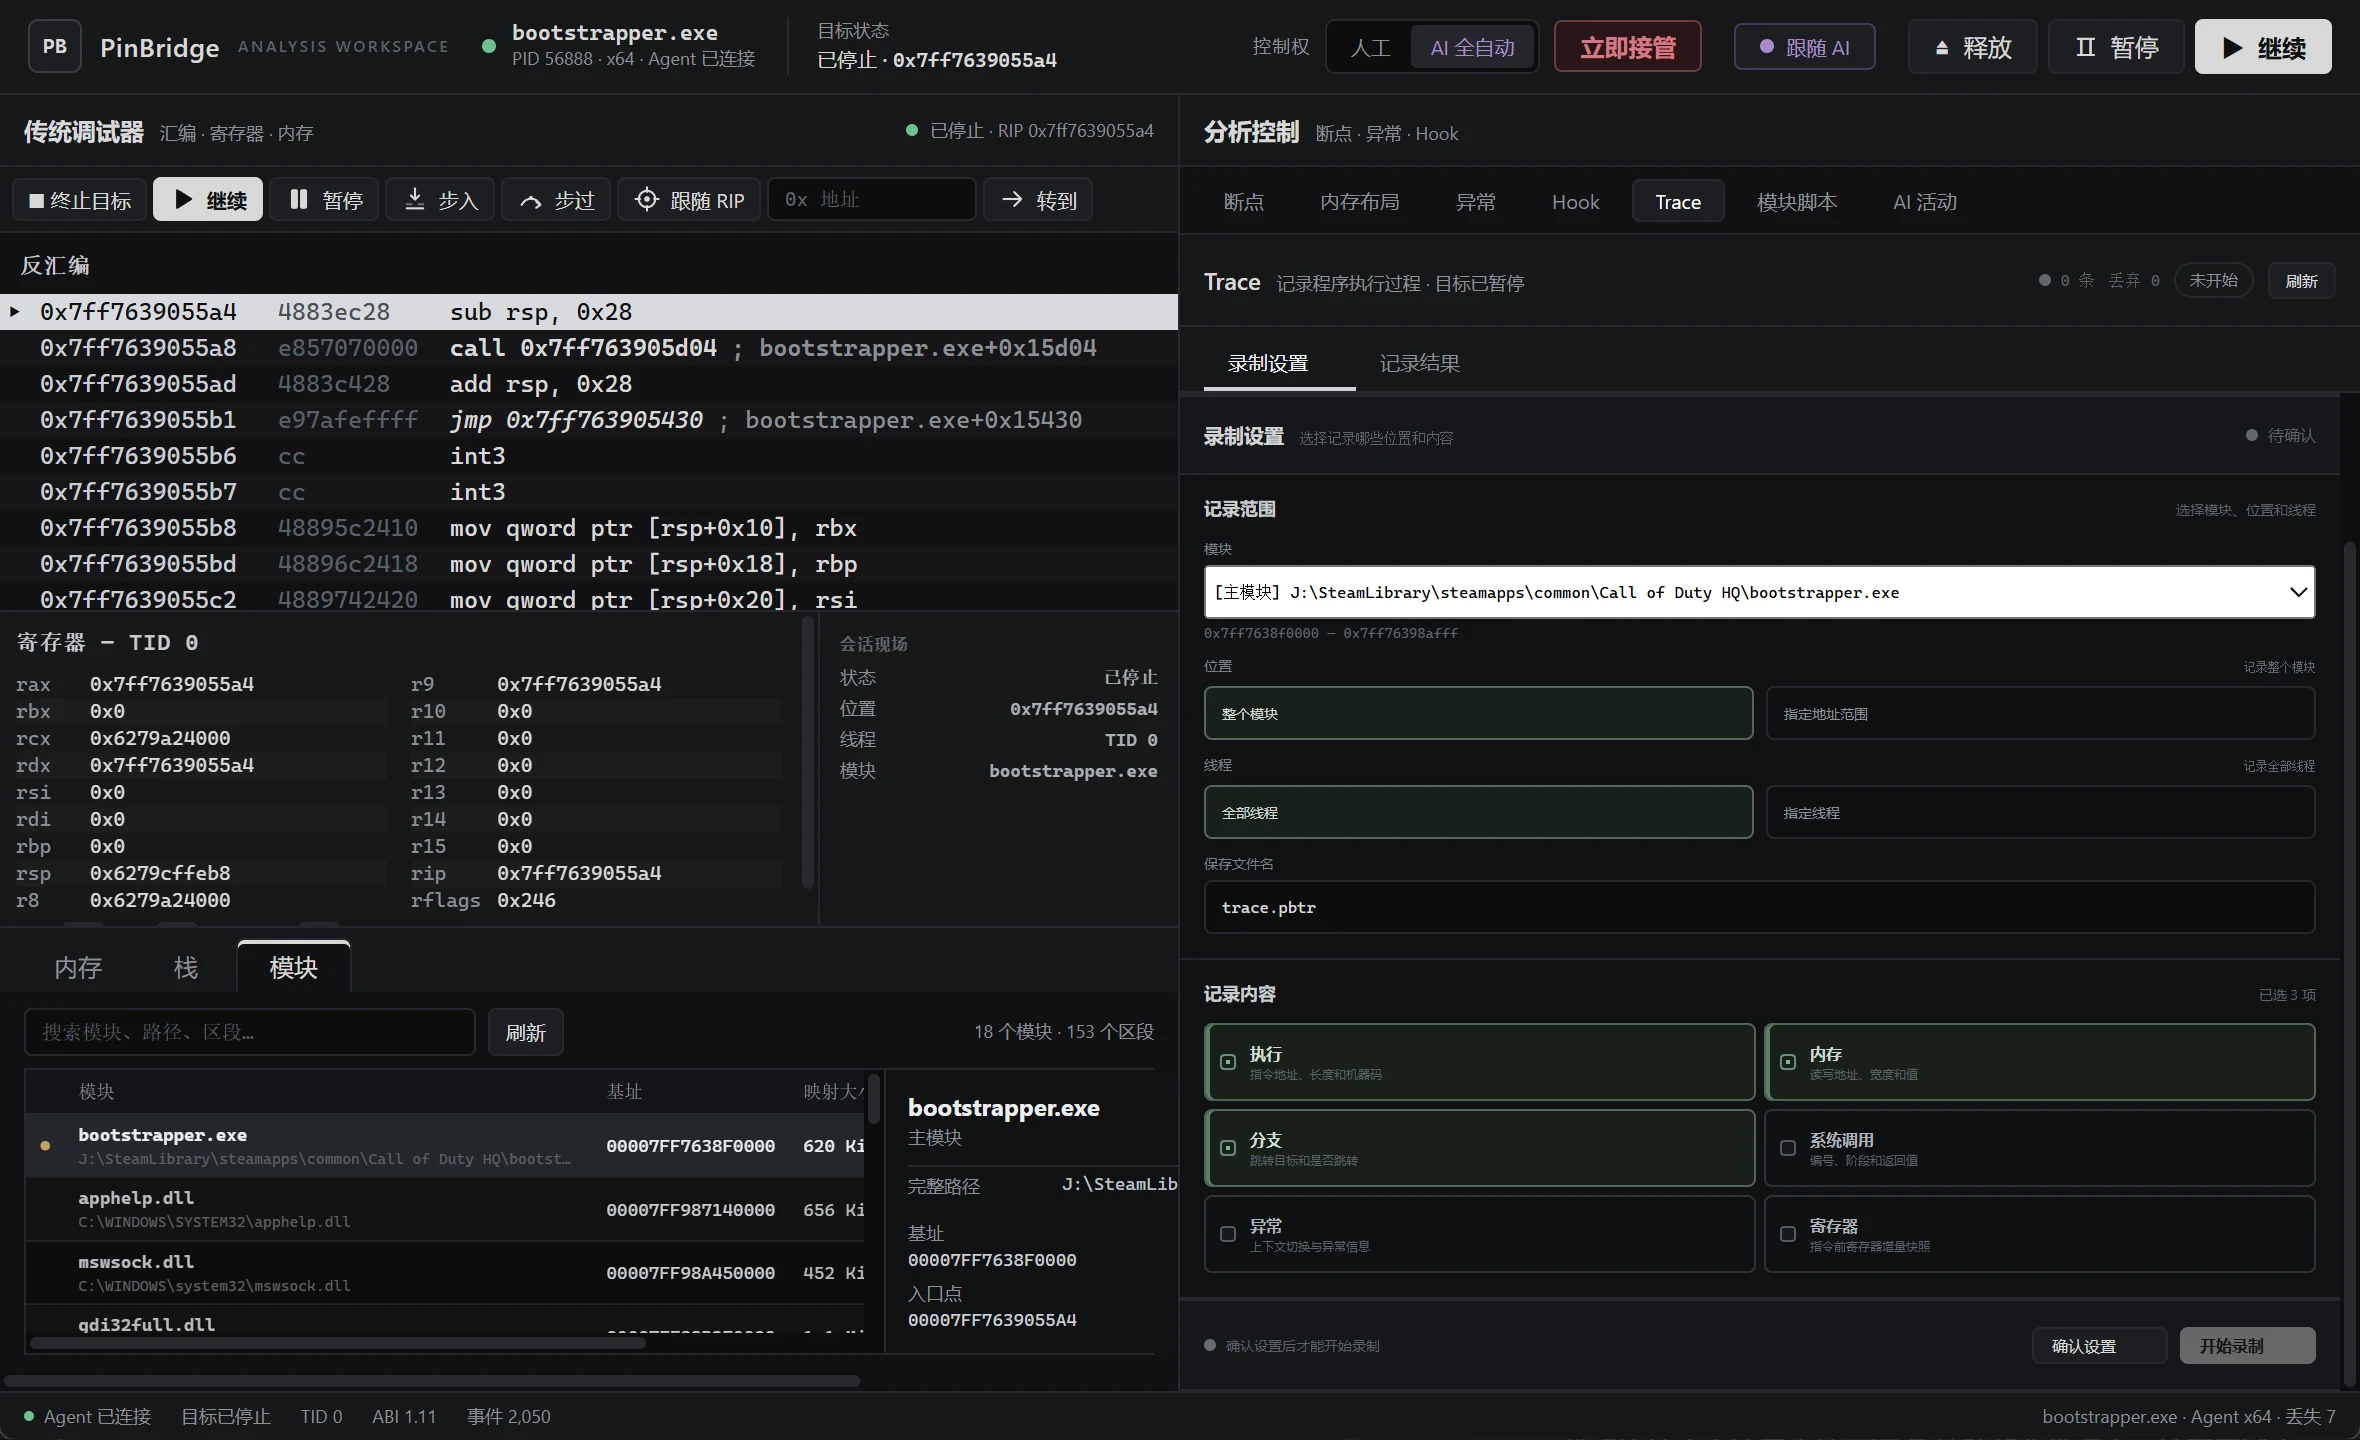Enable the 寄存器 record content checkbox

point(1788,1234)
